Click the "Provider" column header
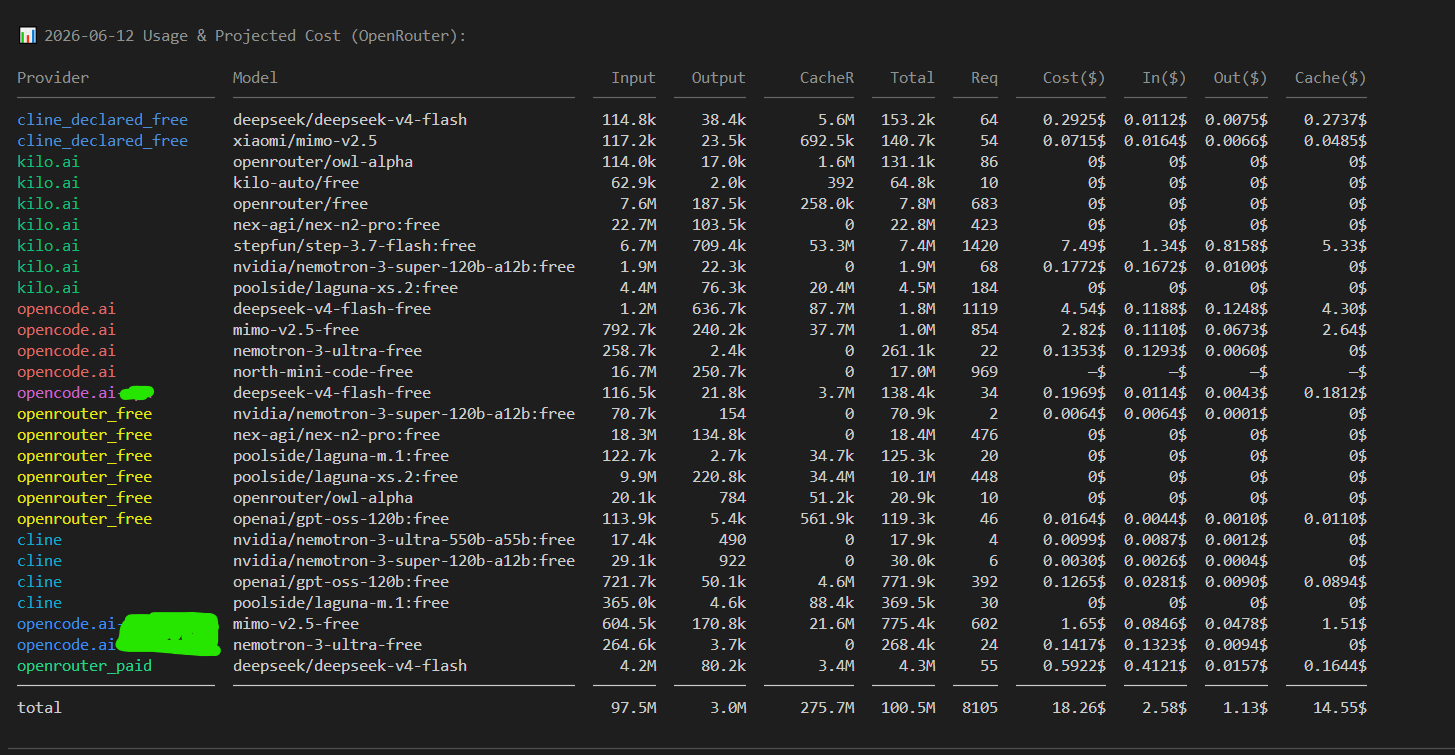This screenshot has width=1455, height=755. point(53,78)
